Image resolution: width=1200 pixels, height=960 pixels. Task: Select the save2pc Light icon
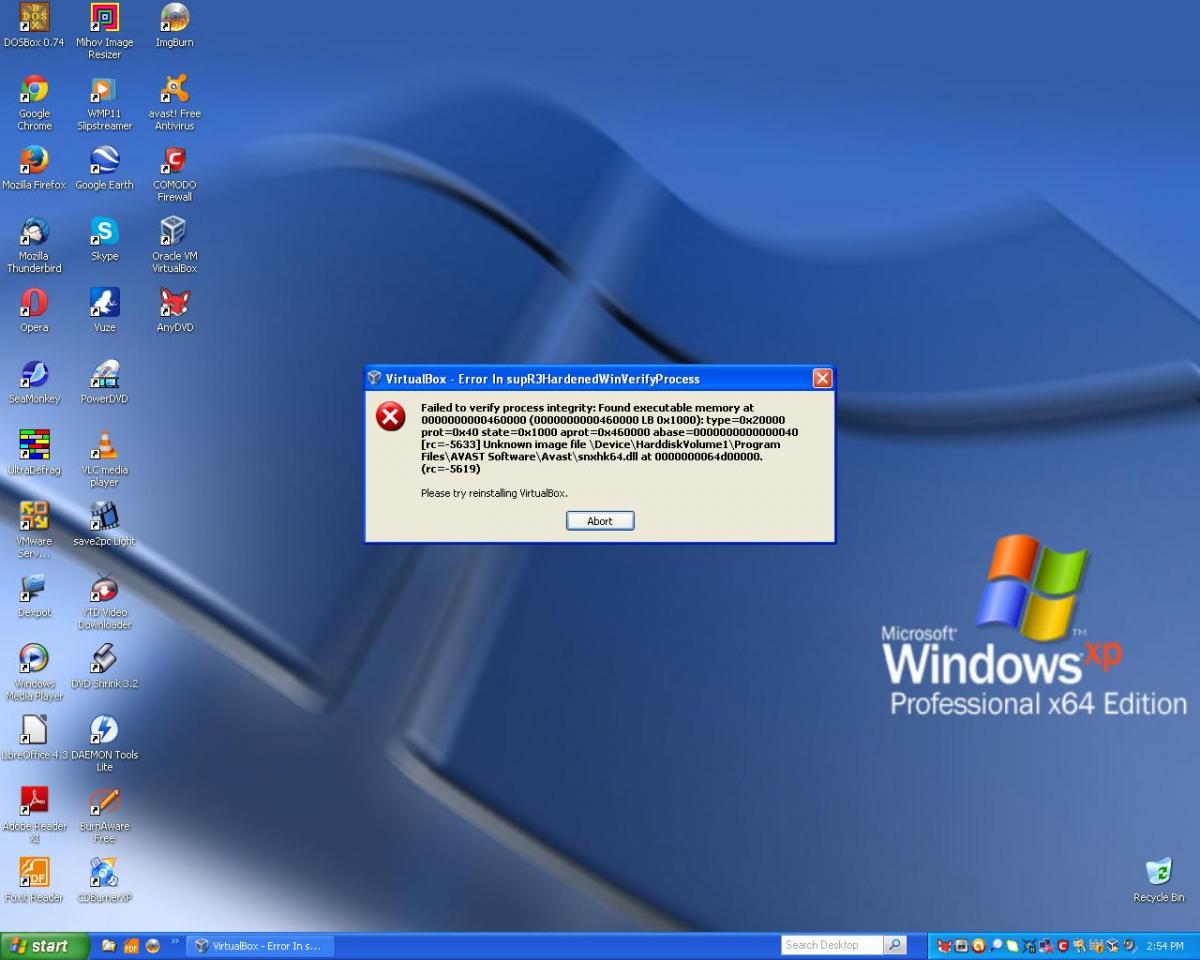pyautogui.click(x=104, y=524)
